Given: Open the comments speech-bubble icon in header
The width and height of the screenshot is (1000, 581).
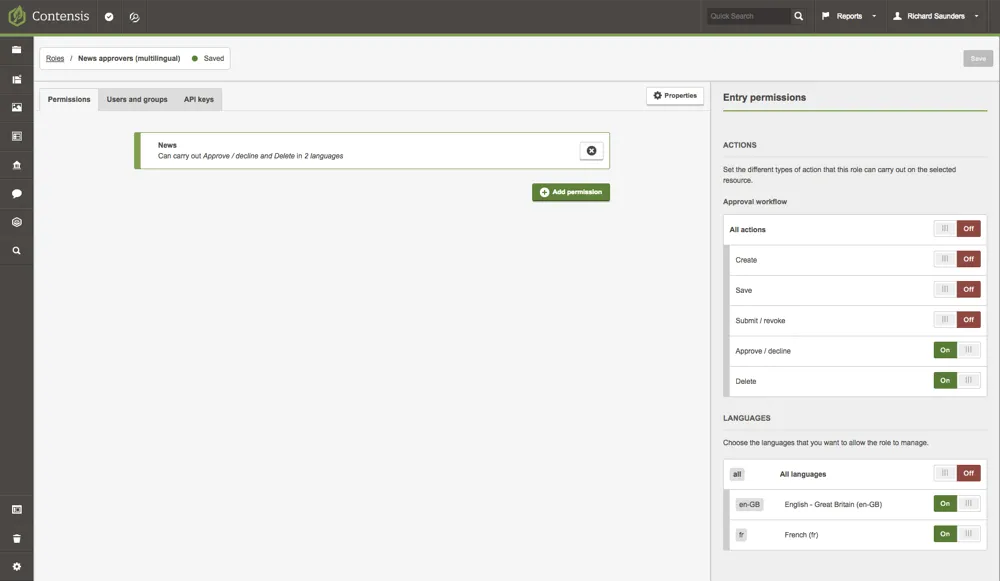Looking at the screenshot, I should pos(135,17).
